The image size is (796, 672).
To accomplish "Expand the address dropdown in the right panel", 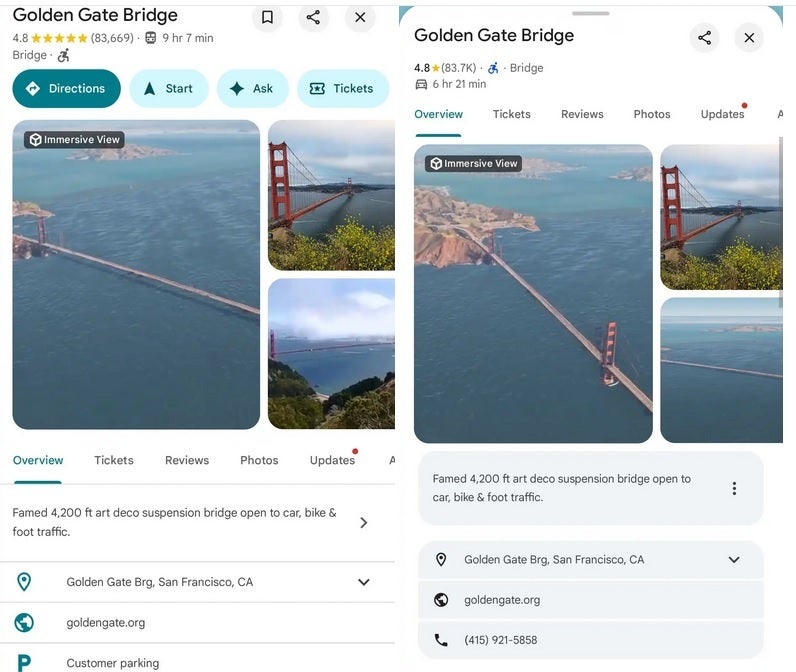I will [x=734, y=560].
